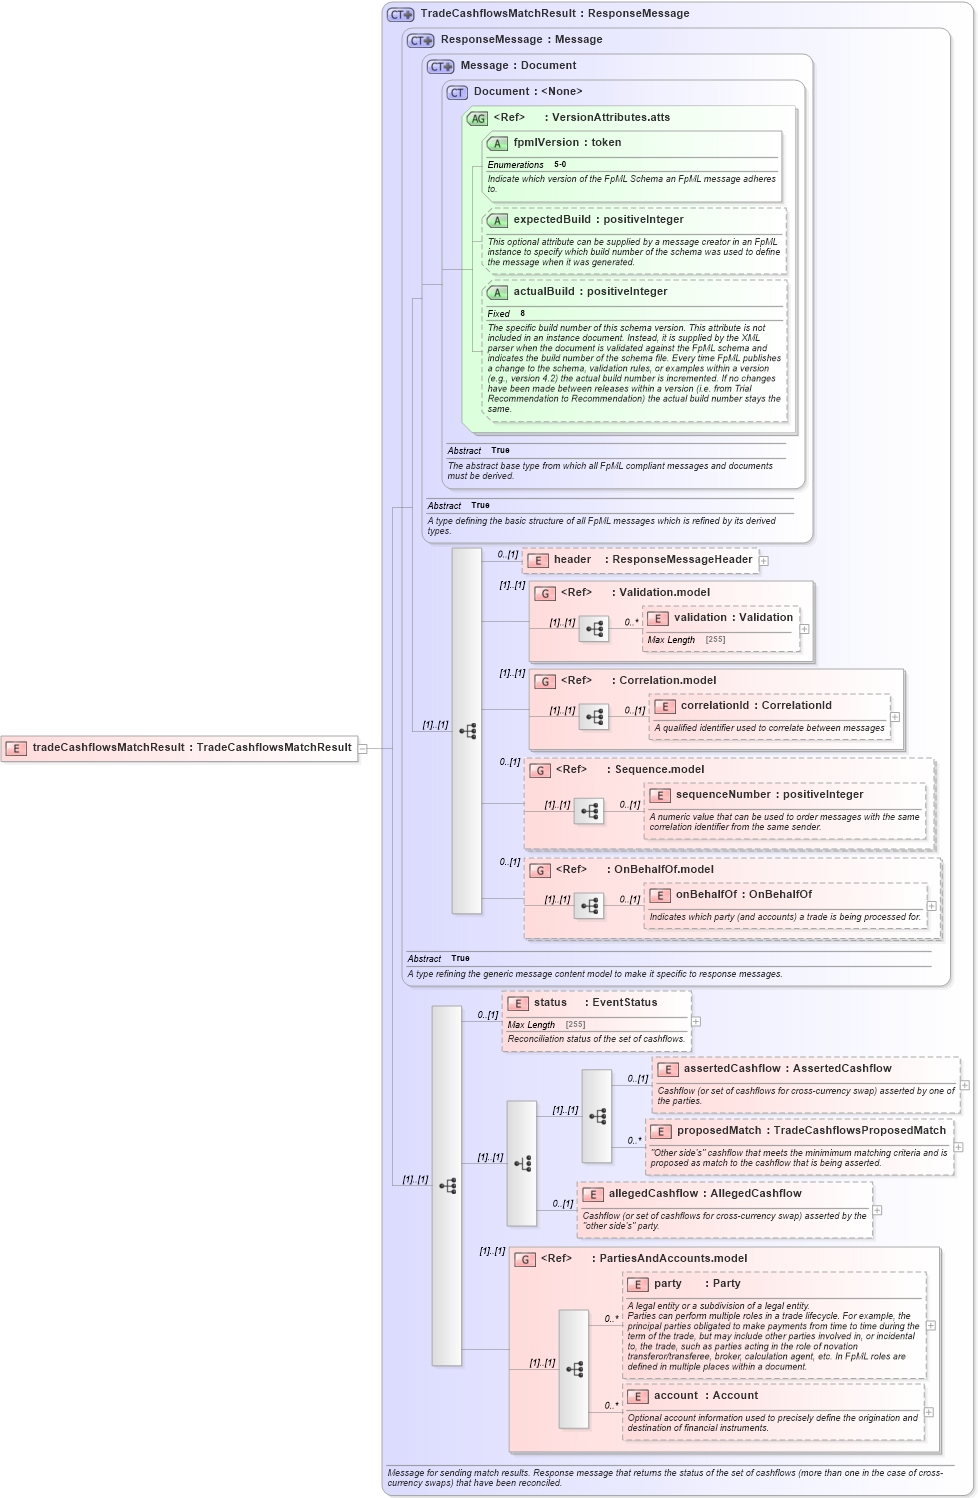
Task: Click the 'status : EventStatus' label
Action: (596, 1003)
